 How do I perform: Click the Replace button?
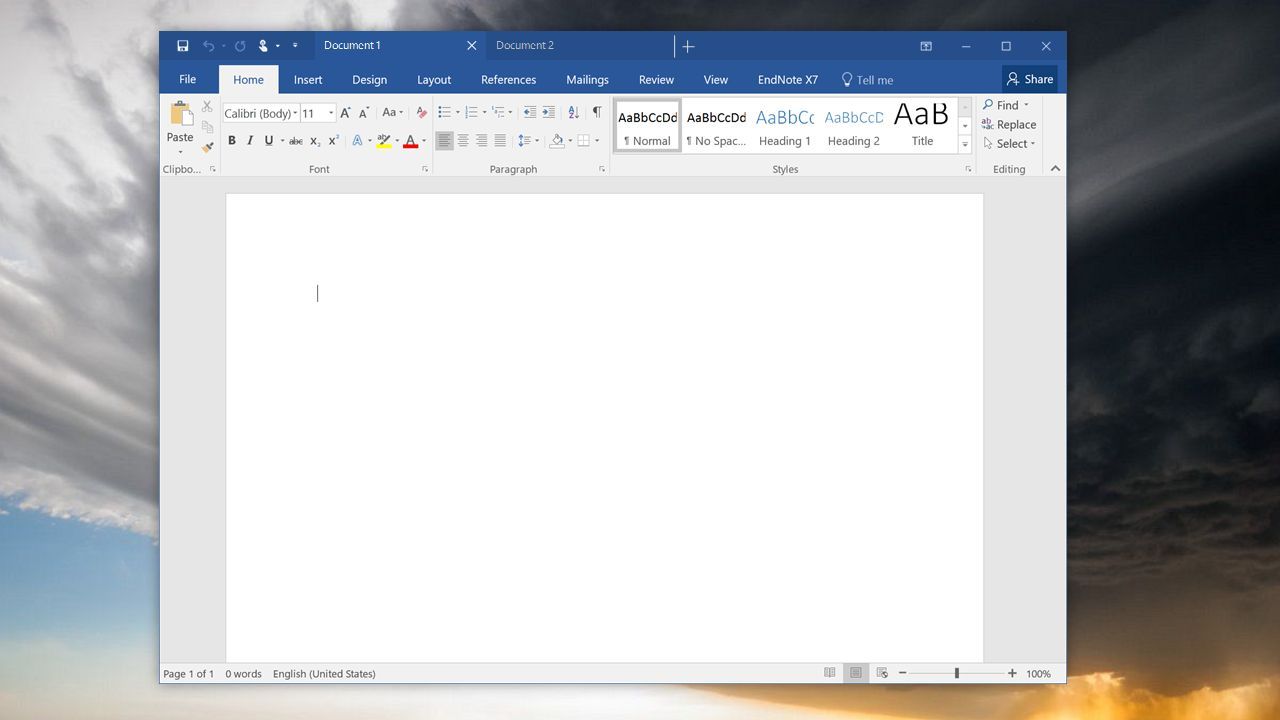click(x=1009, y=125)
